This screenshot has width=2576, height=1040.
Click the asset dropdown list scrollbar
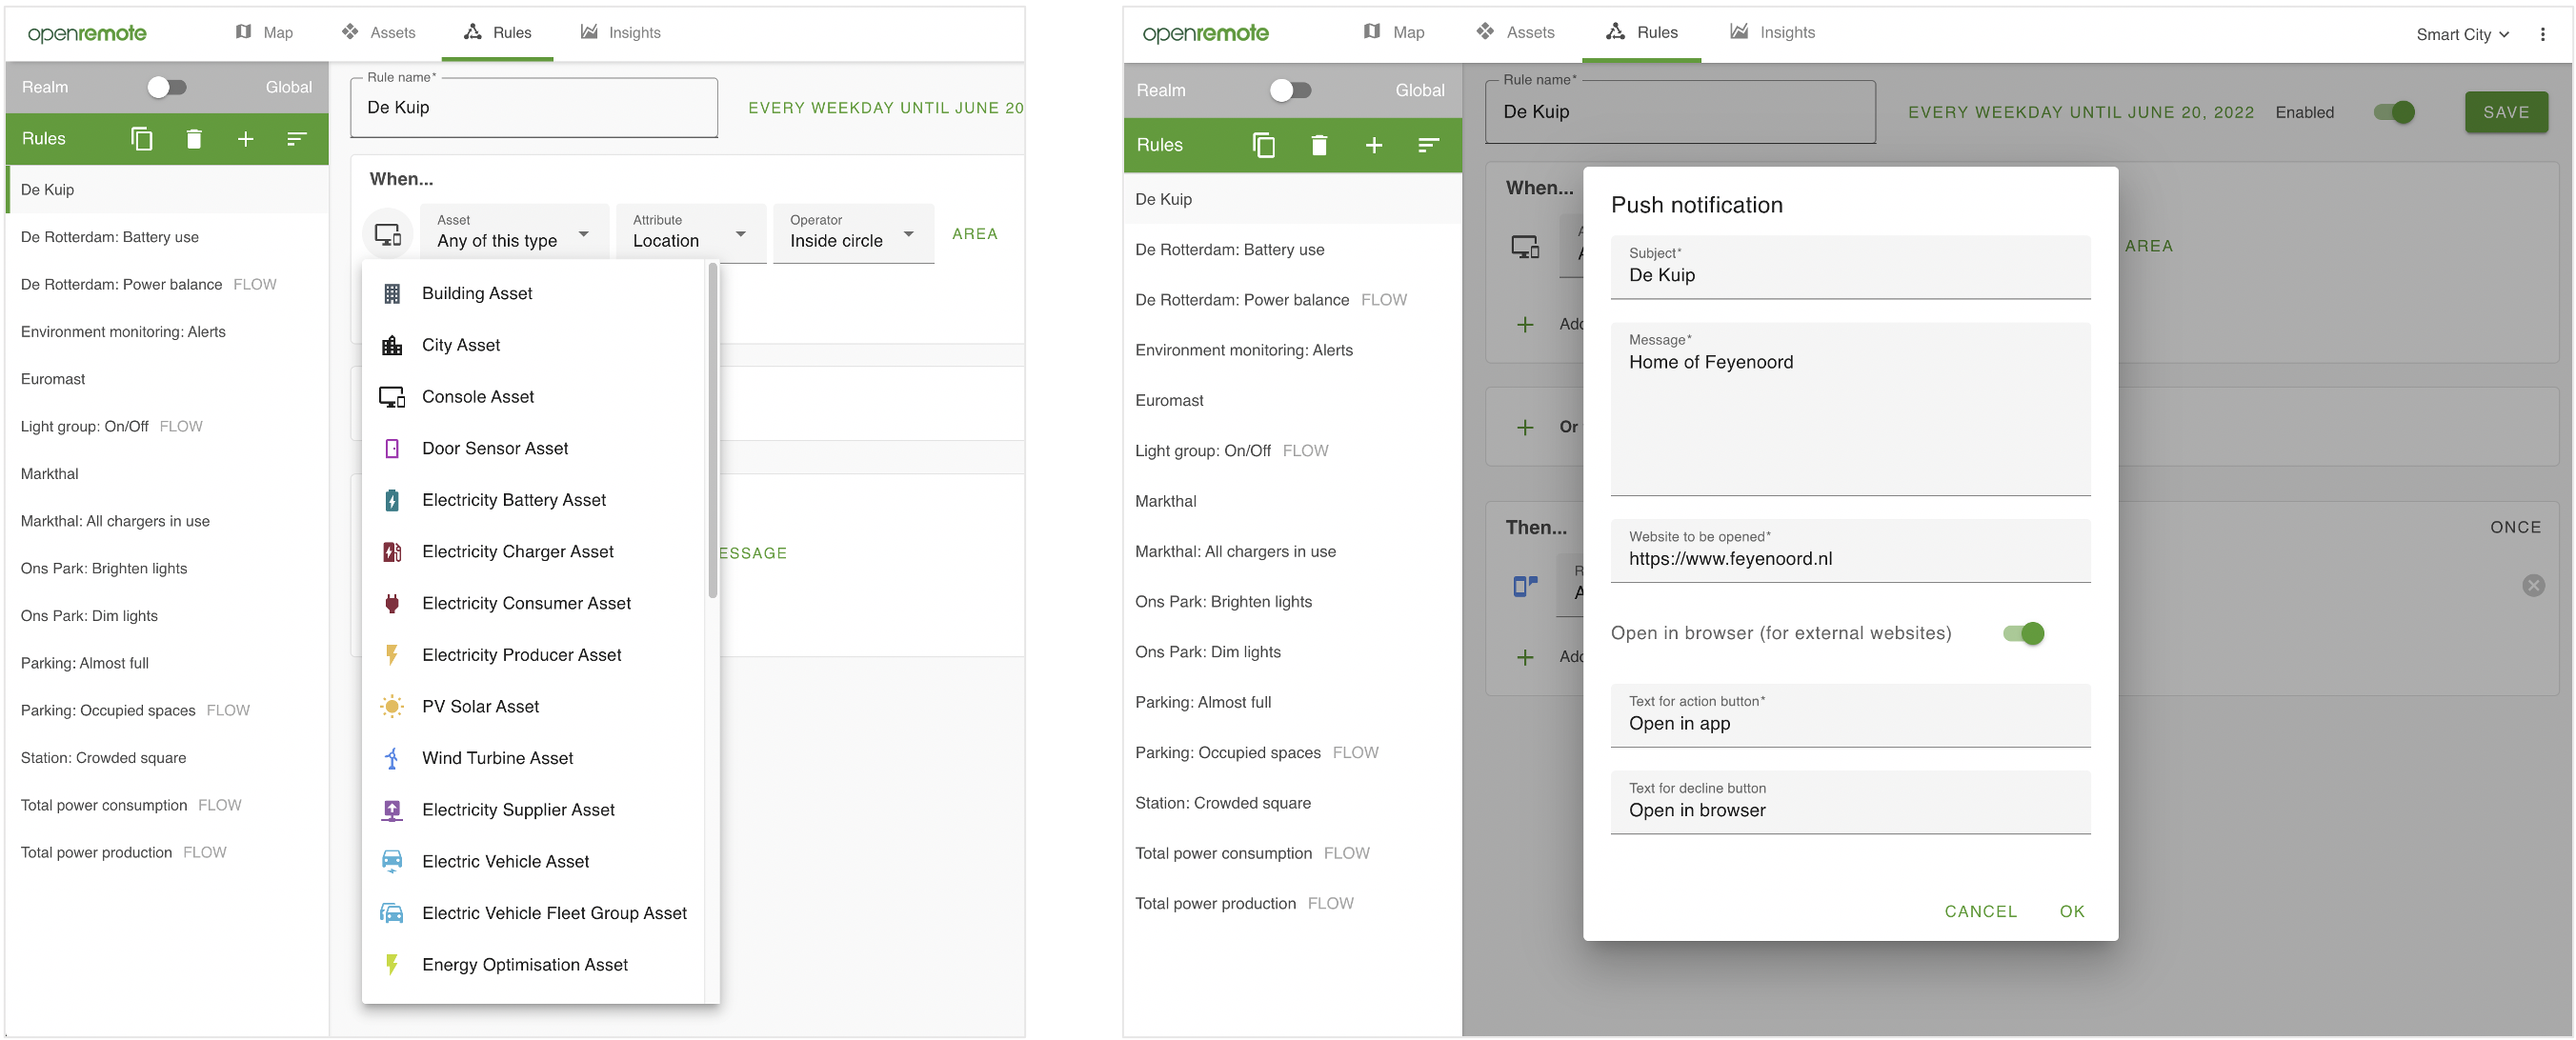[713, 430]
